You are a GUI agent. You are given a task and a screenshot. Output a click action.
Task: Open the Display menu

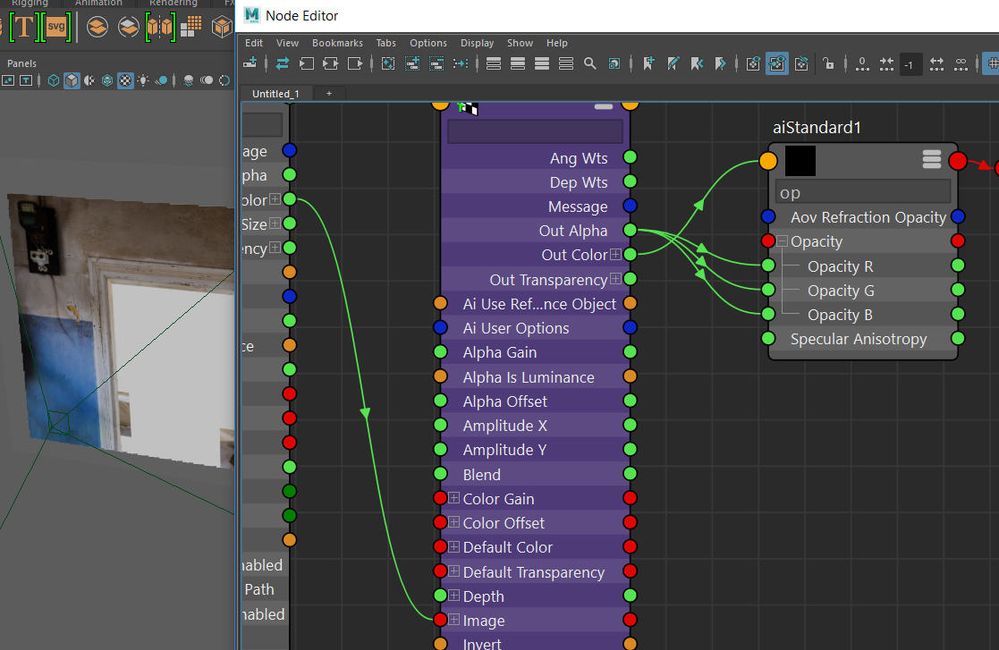[x=477, y=43]
